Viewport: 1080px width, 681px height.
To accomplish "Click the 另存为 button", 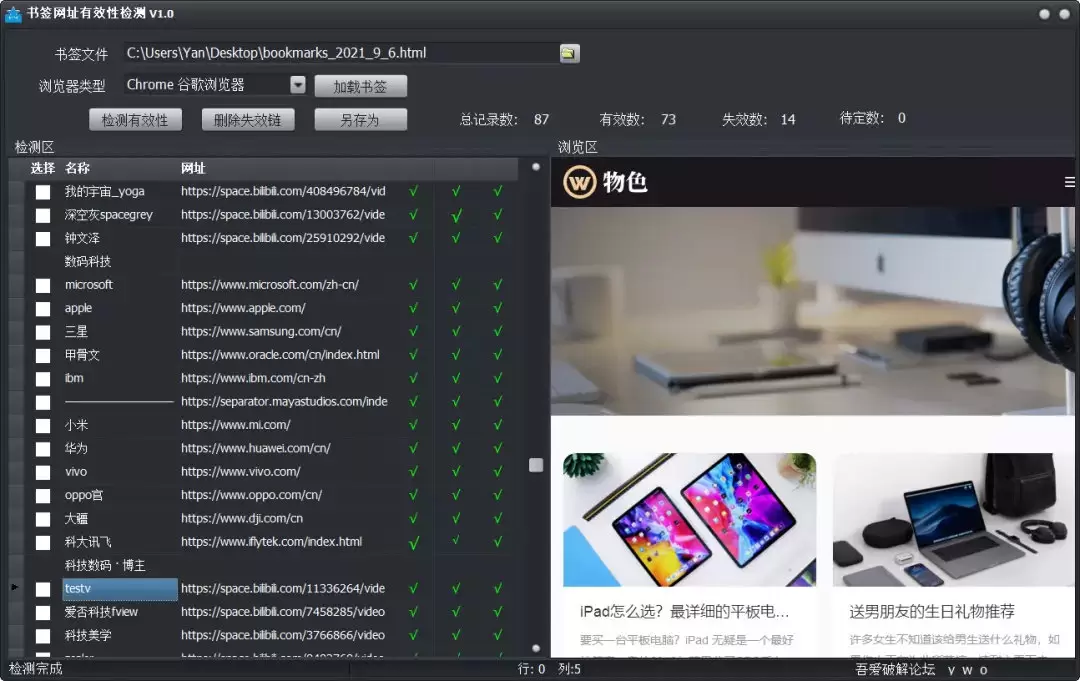I will click(360, 120).
